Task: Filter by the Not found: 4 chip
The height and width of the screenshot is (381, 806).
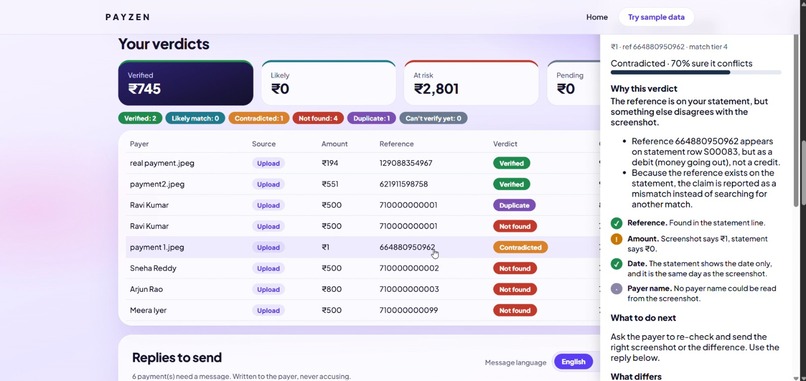Action: (318, 118)
